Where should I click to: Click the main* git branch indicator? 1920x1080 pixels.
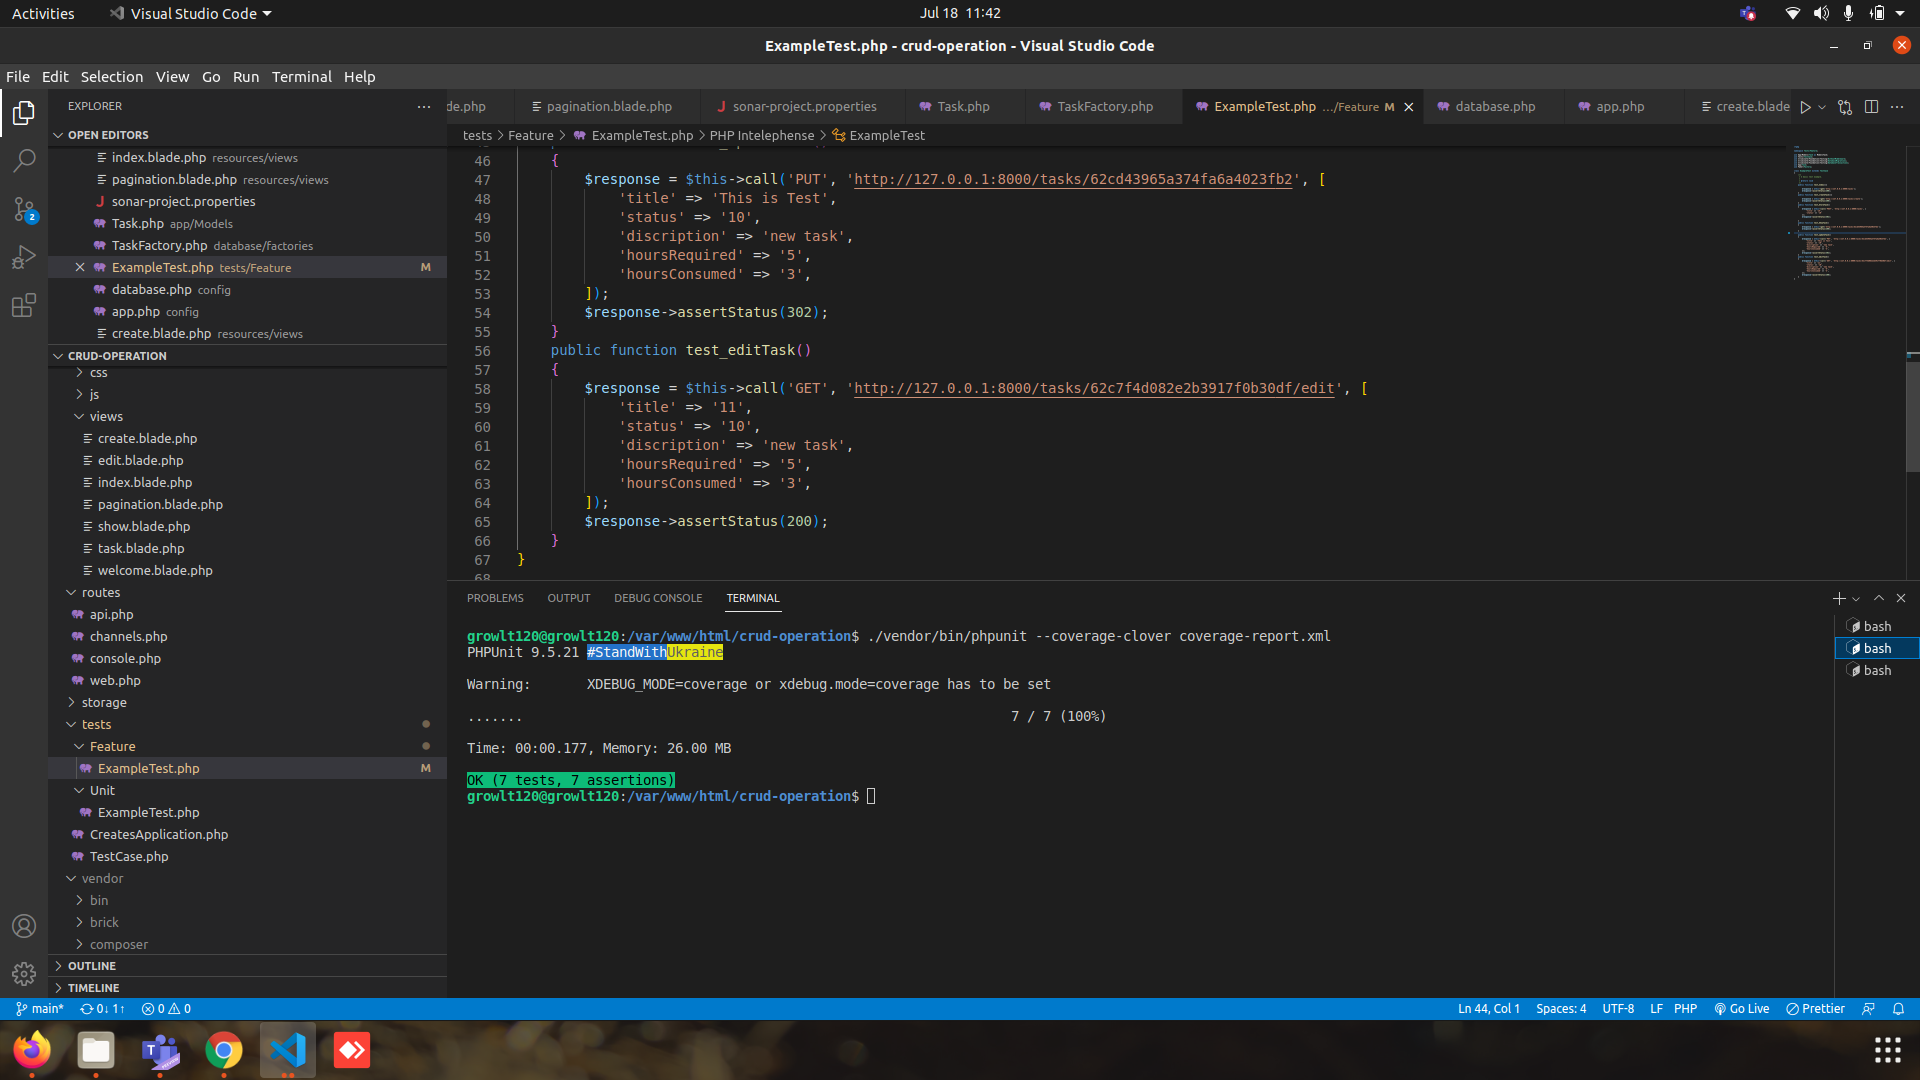(40, 1009)
